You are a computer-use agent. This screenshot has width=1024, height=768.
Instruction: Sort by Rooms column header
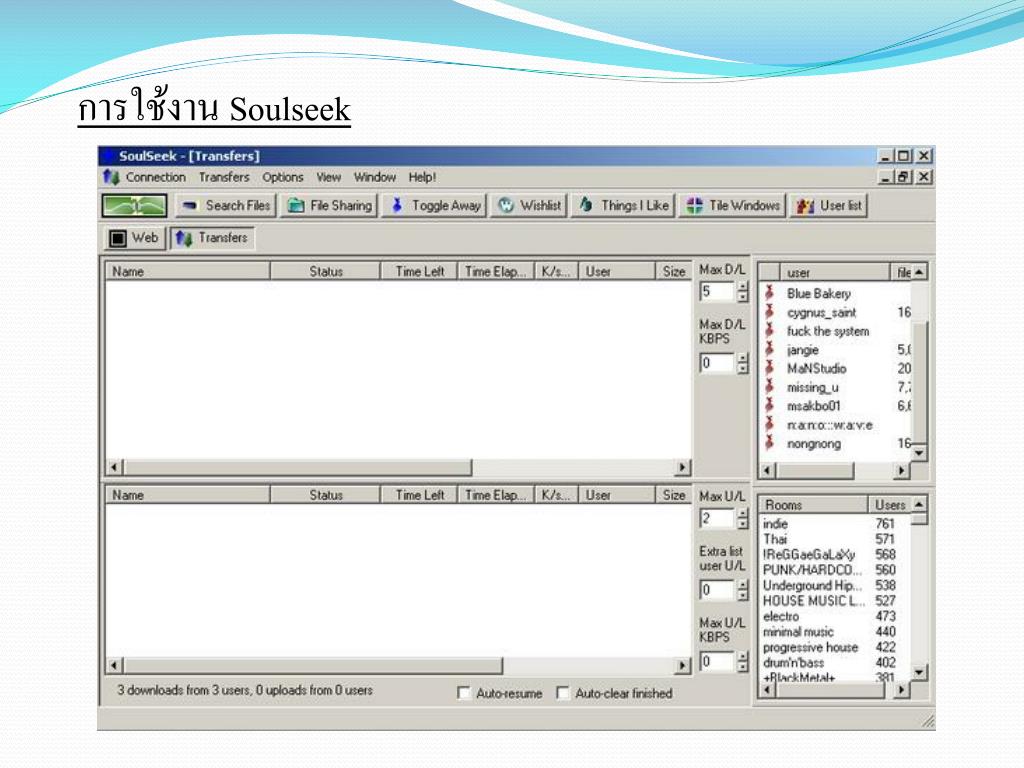(x=814, y=505)
